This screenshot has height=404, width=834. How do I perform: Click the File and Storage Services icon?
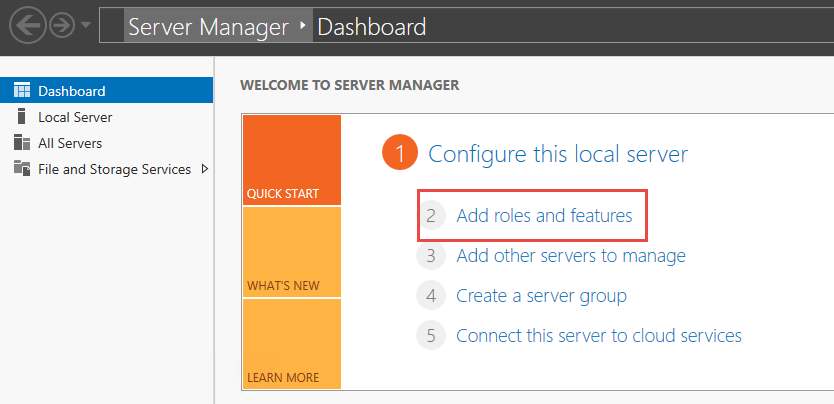click(22, 168)
